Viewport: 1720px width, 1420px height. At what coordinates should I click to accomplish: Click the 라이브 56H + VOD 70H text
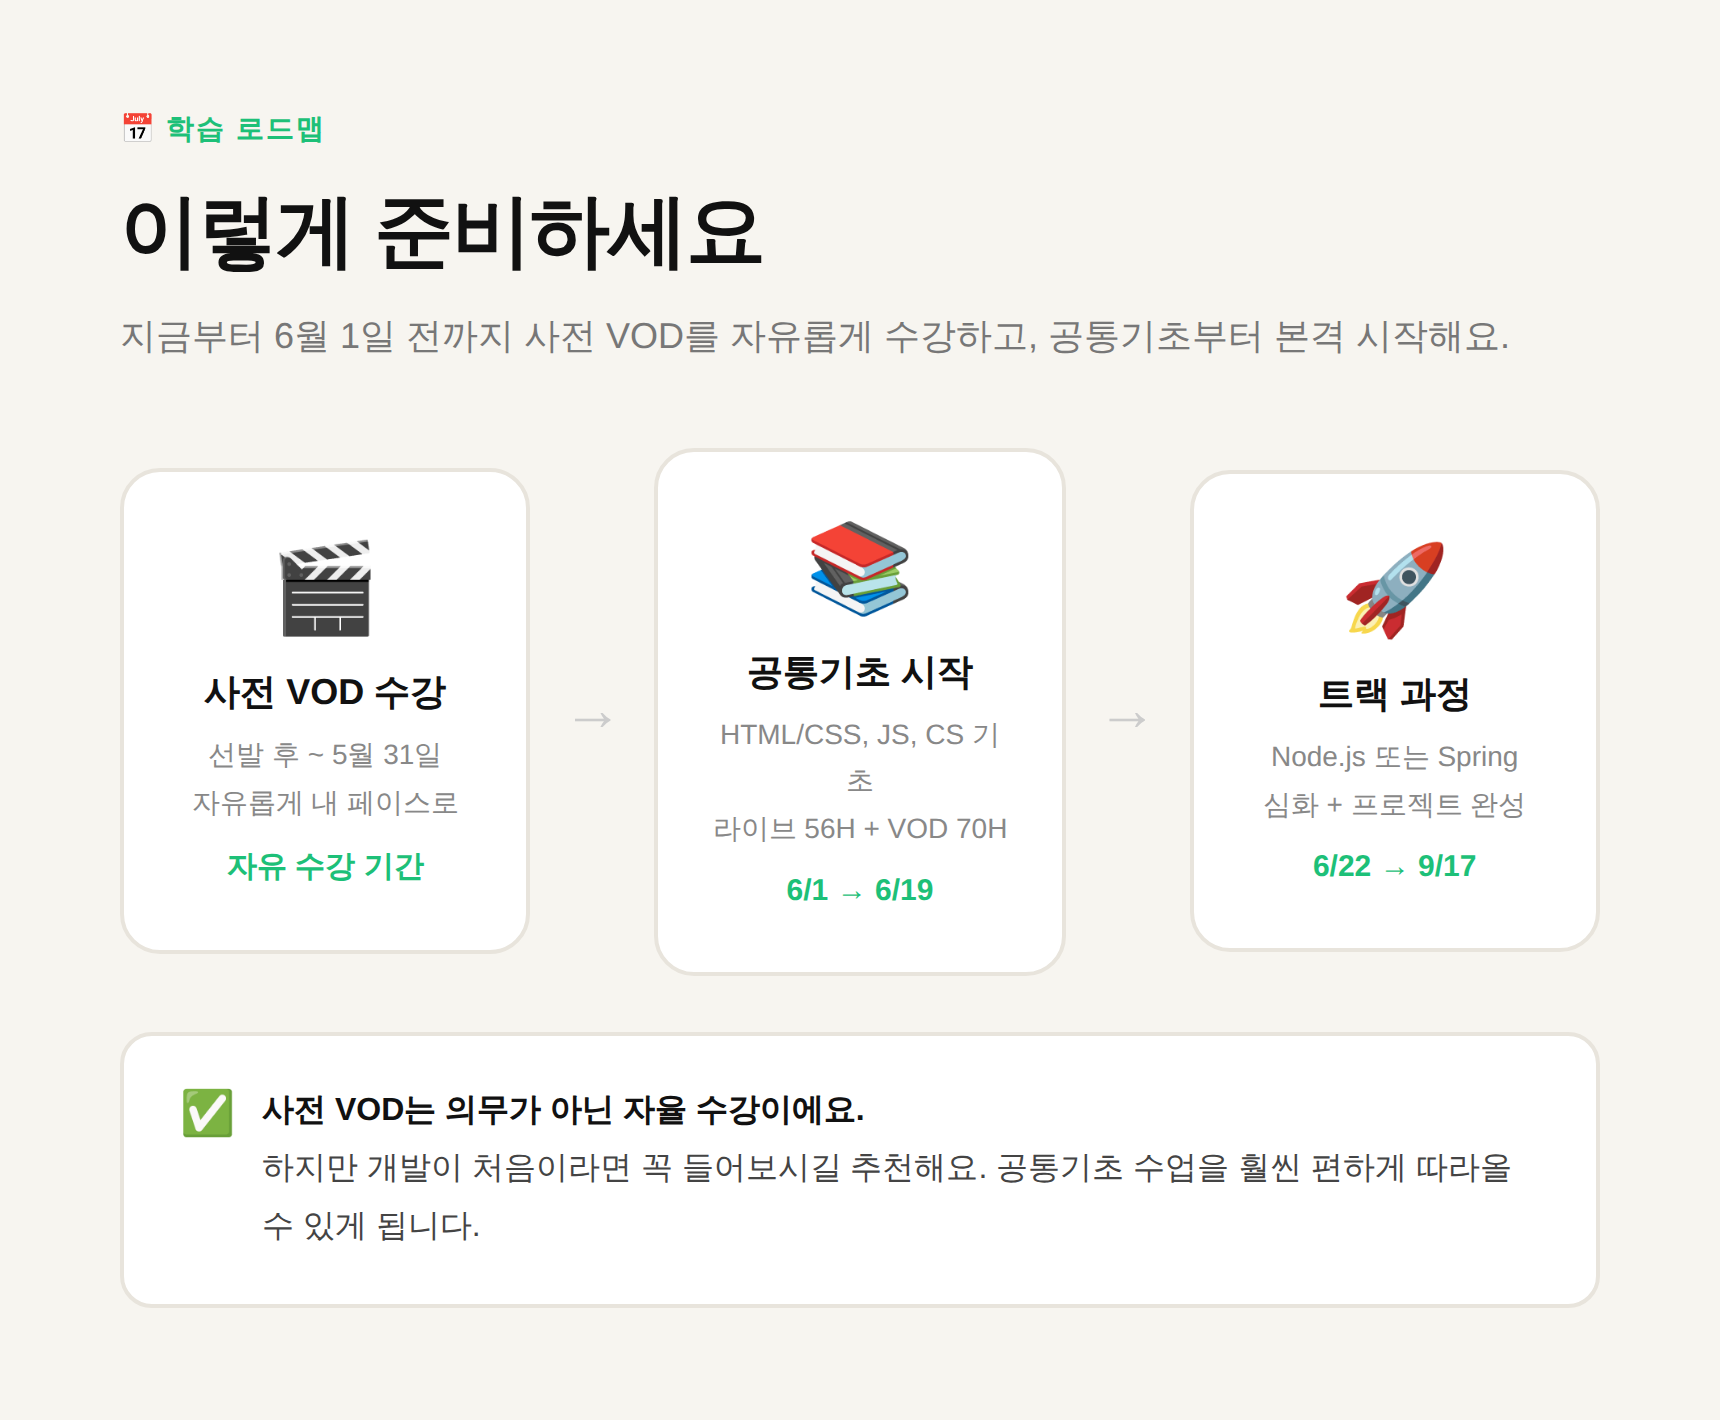click(859, 829)
